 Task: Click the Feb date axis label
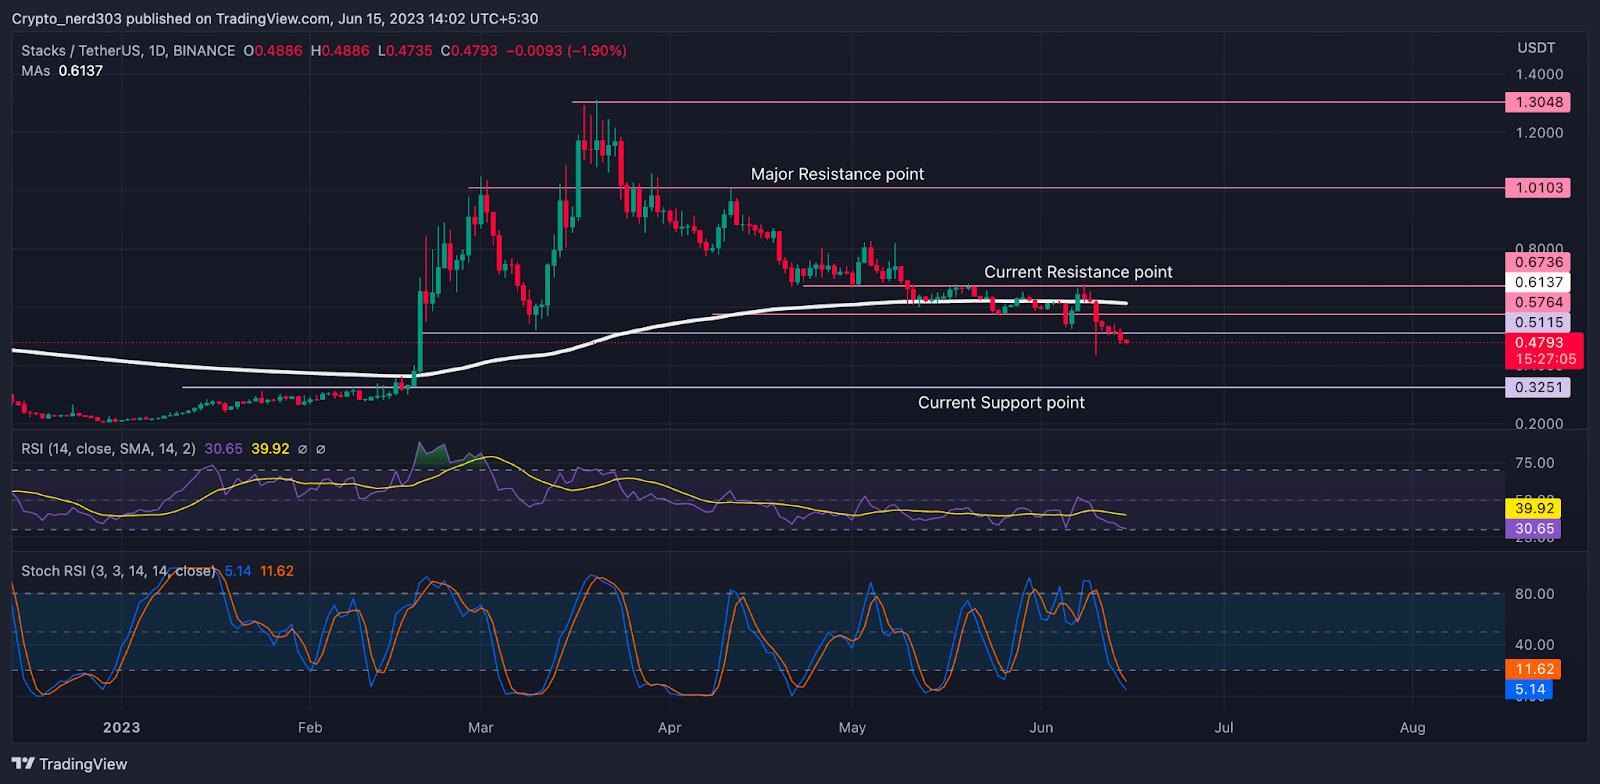coord(310,727)
